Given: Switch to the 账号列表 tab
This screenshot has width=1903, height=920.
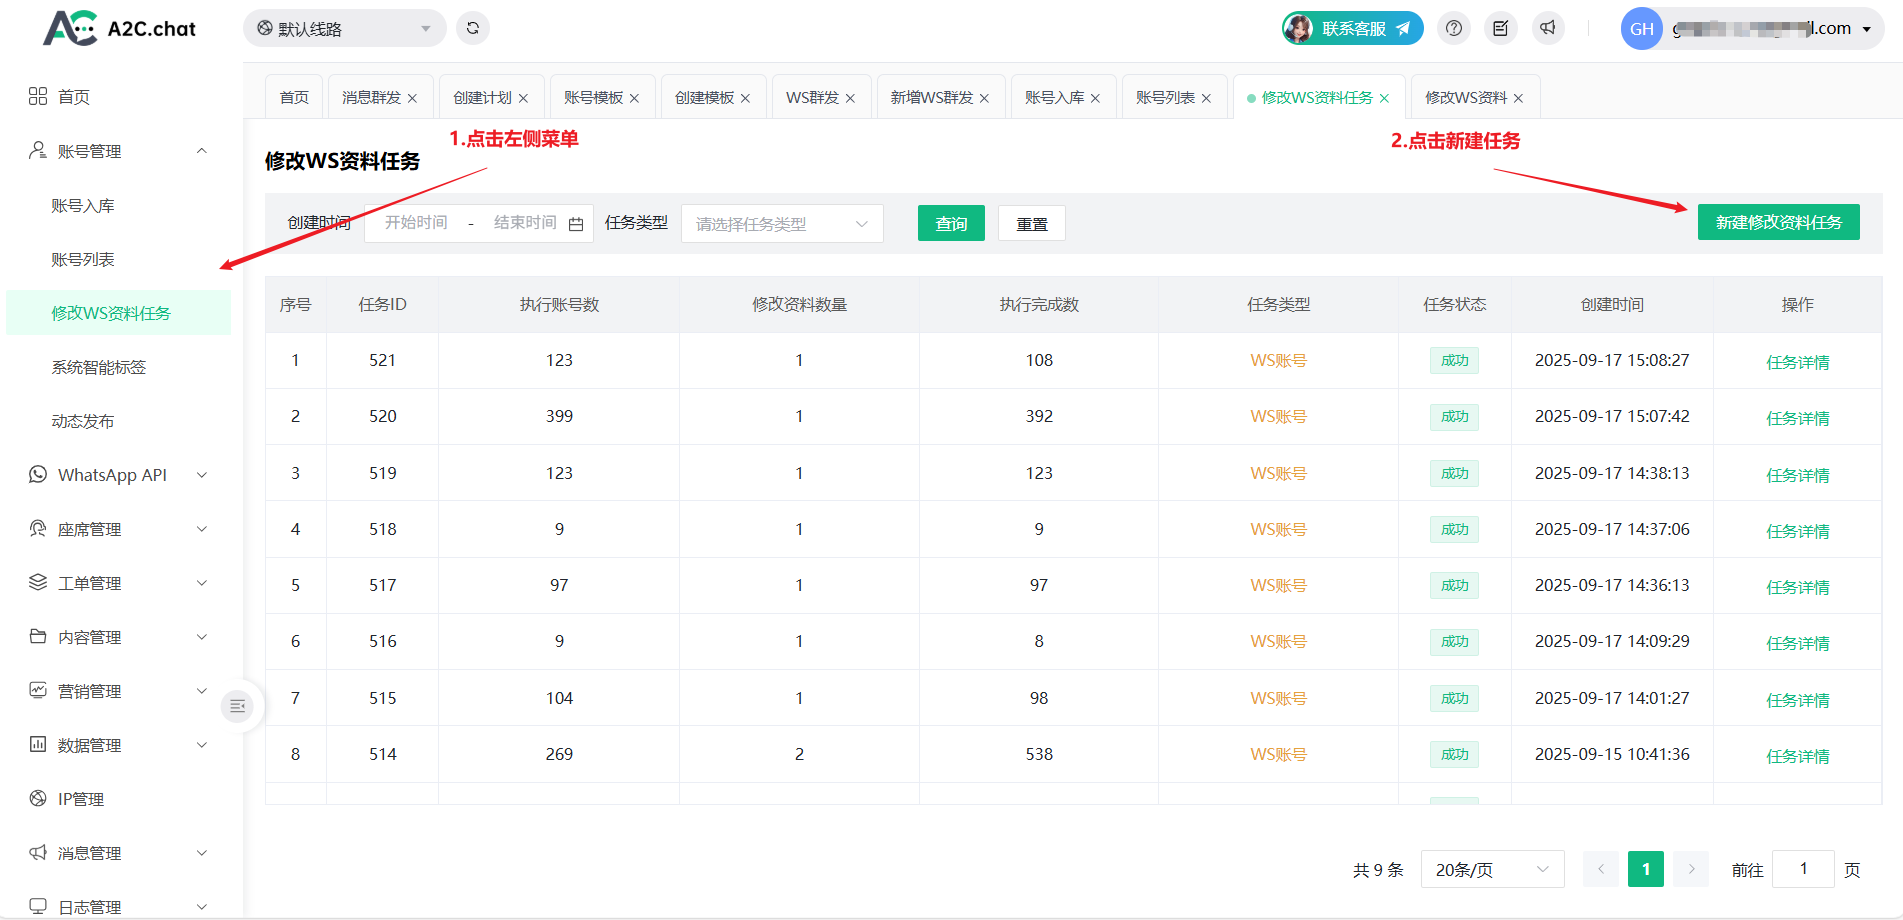Looking at the screenshot, I should coord(1165,97).
